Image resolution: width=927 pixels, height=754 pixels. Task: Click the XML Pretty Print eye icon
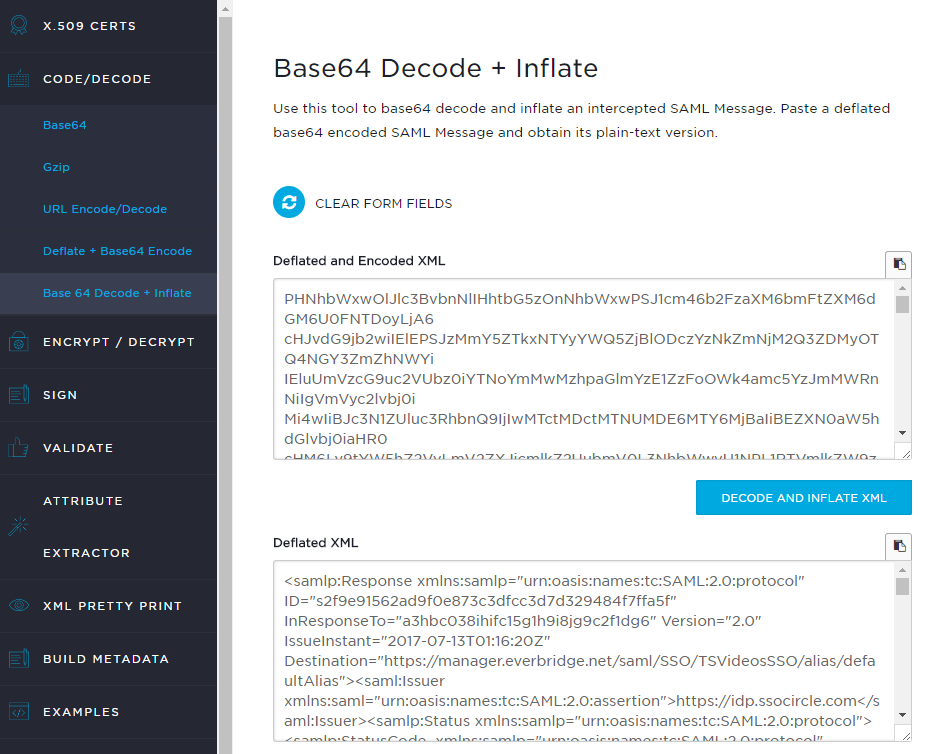(x=18, y=606)
